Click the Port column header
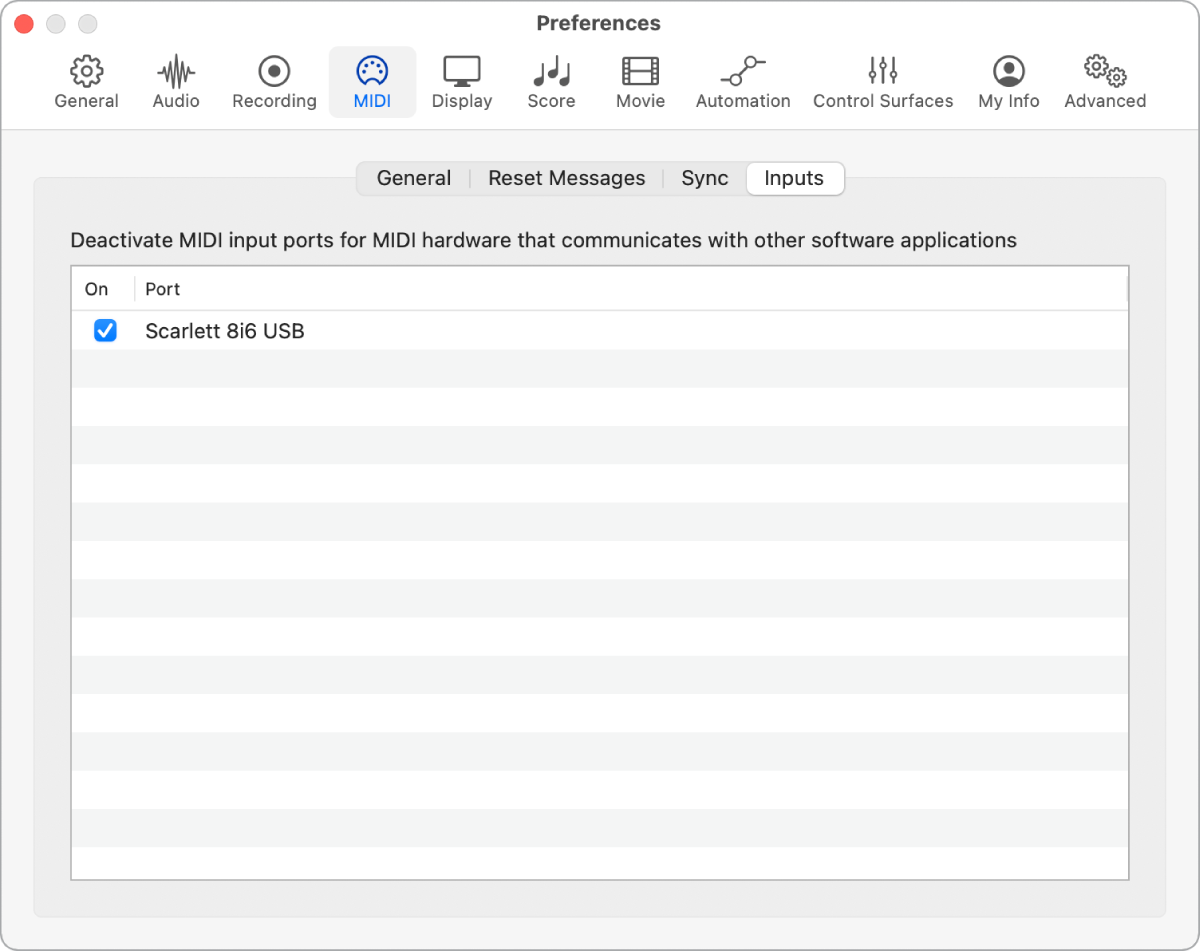Viewport: 1202px width, 952px height. coord(163,289)
